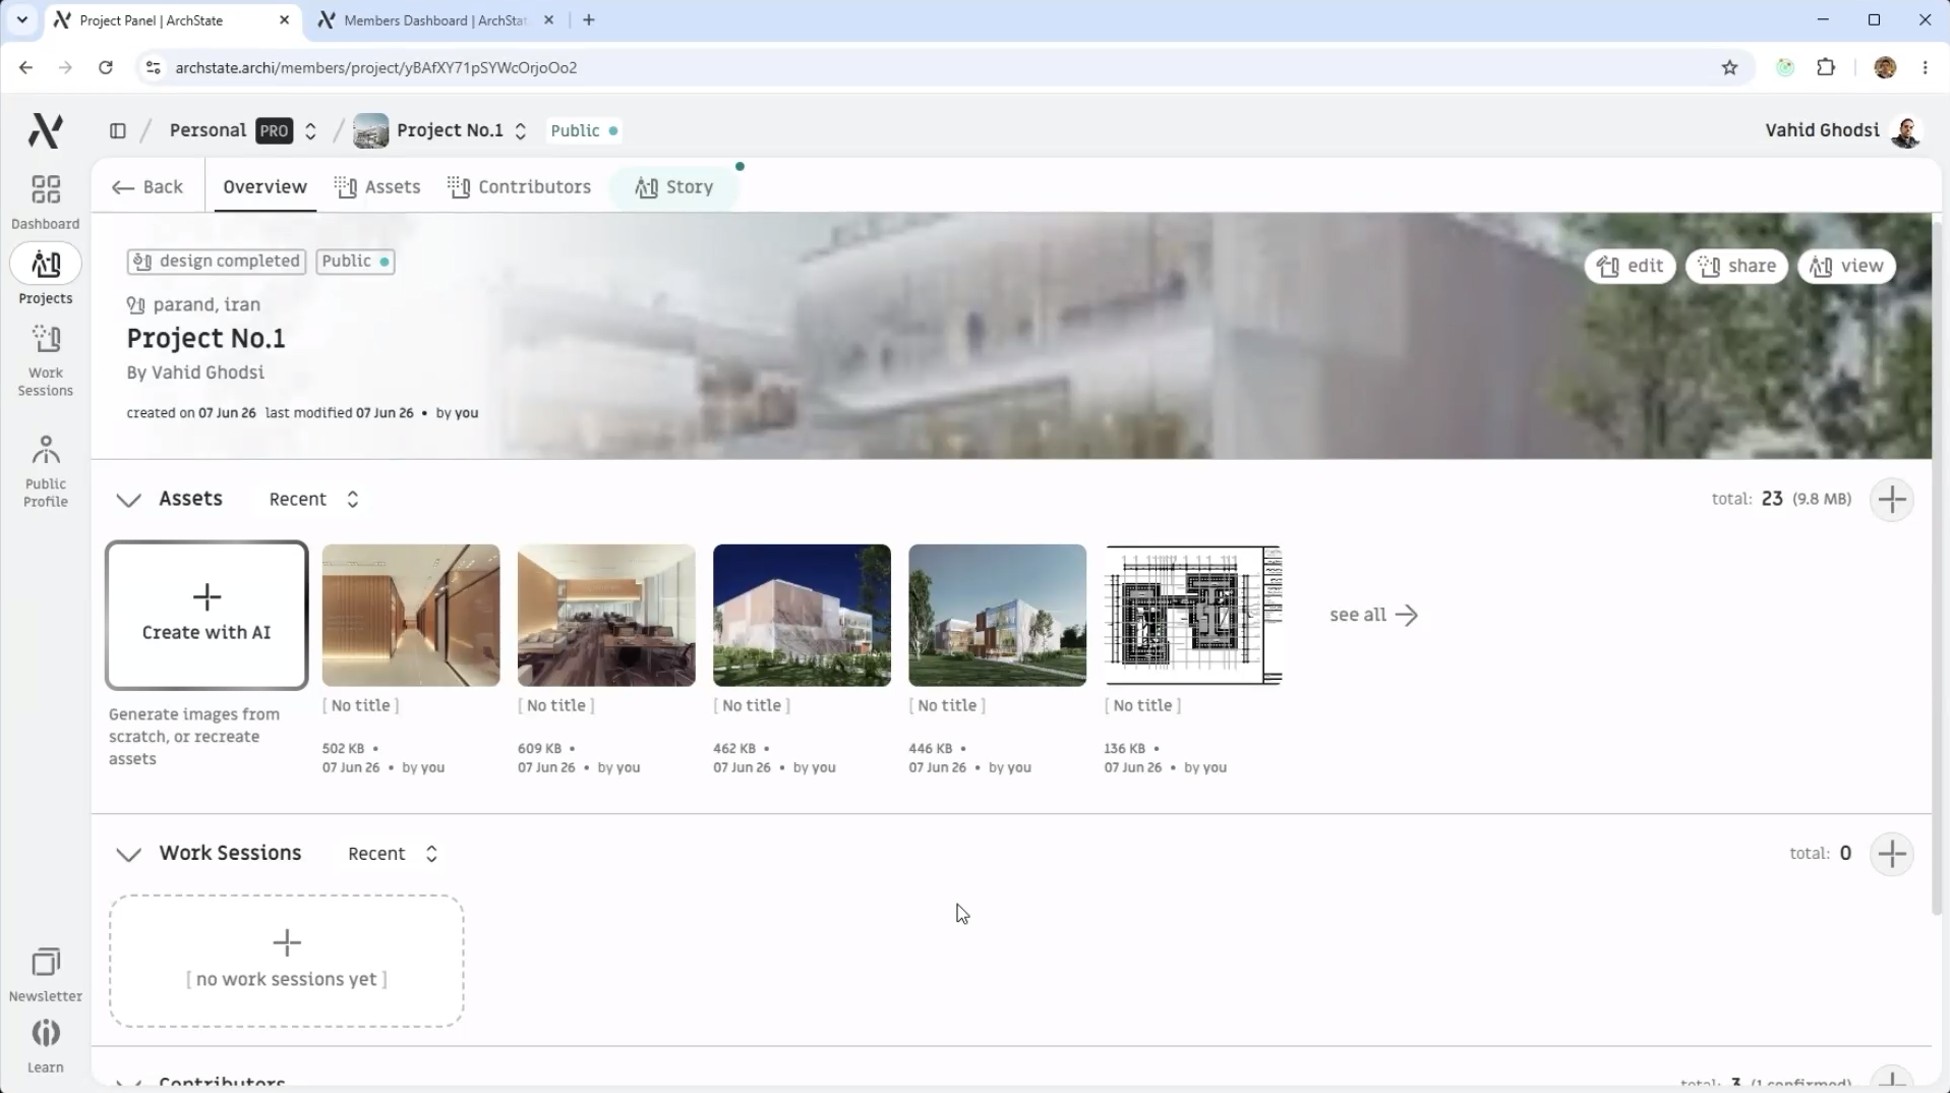The height and width of the screenshot is (1093, 1950).
Task: Select the Projects sidebar icon
Action: 45,275
